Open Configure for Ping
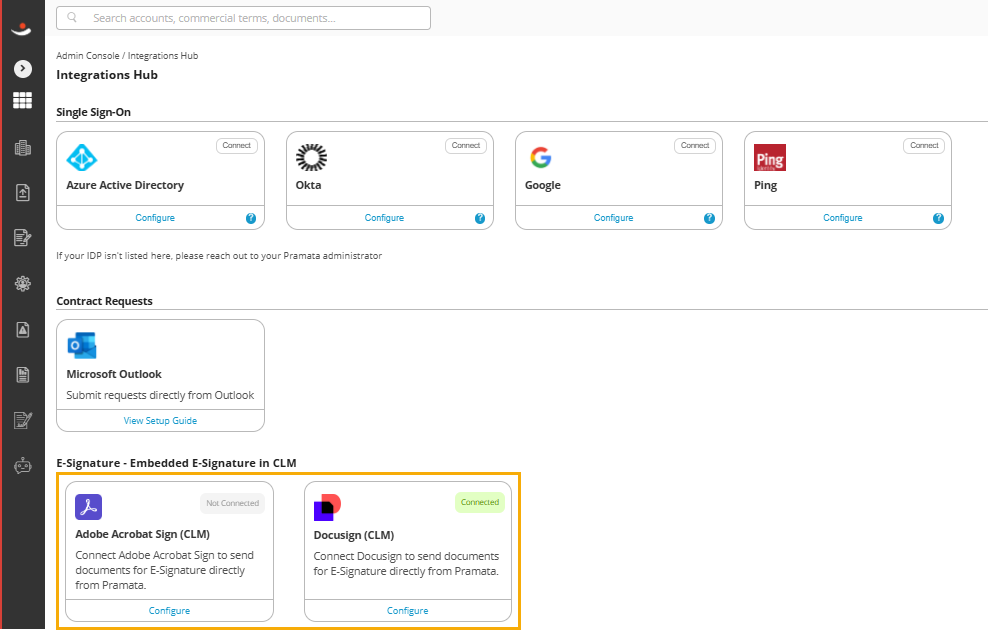This screenshot has width=988, height=630. click(842, 217)
